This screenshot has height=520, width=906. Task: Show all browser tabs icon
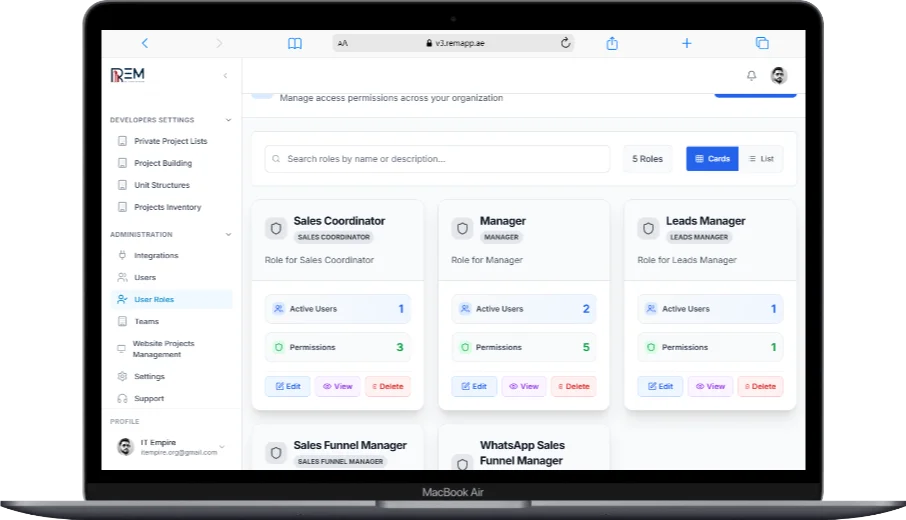pos(762,43)
